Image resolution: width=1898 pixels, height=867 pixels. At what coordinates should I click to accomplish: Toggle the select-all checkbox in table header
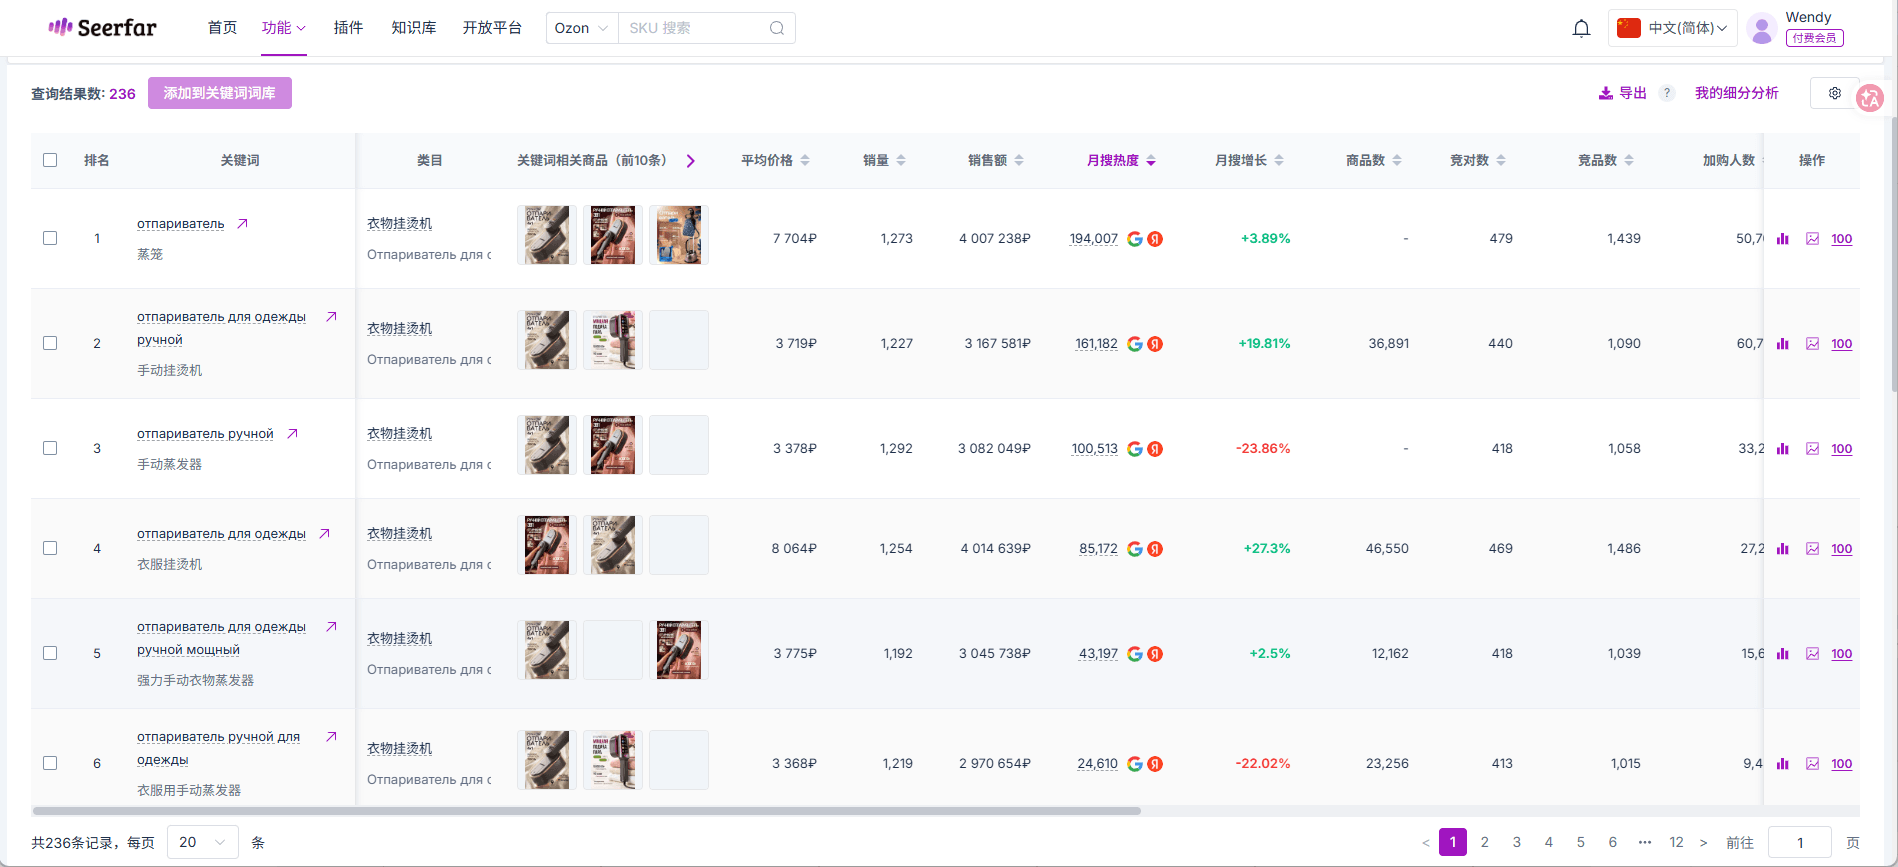pyautogui.click(x=50, y=160)
